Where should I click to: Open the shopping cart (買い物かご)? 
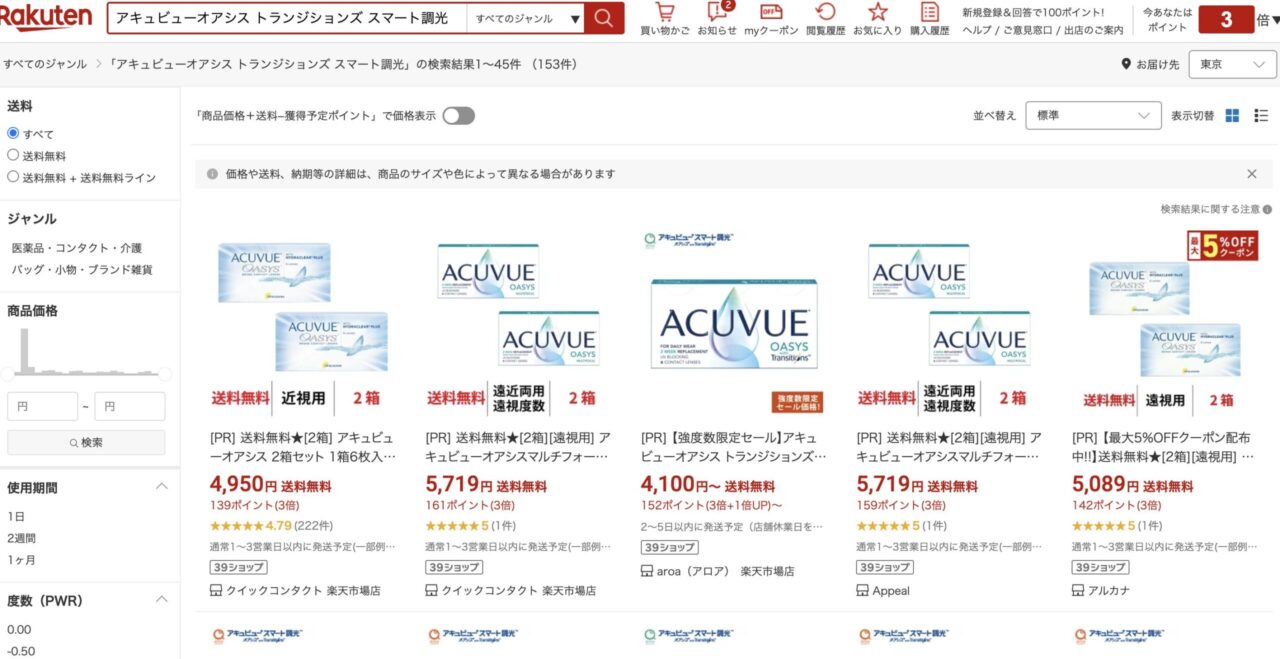click(664, 12)
